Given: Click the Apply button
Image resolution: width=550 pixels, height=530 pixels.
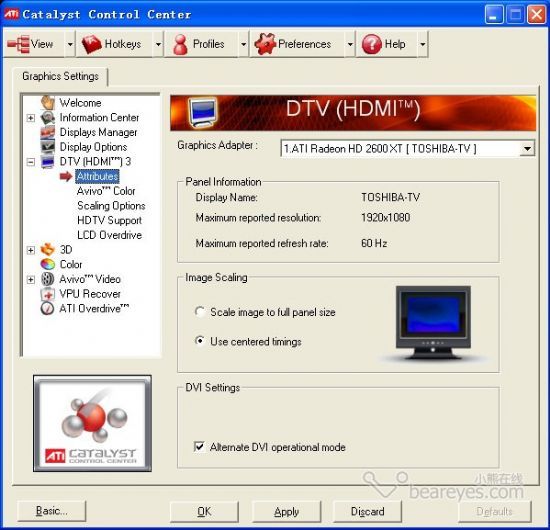Looking at the screenshot, I should [286, 512].
